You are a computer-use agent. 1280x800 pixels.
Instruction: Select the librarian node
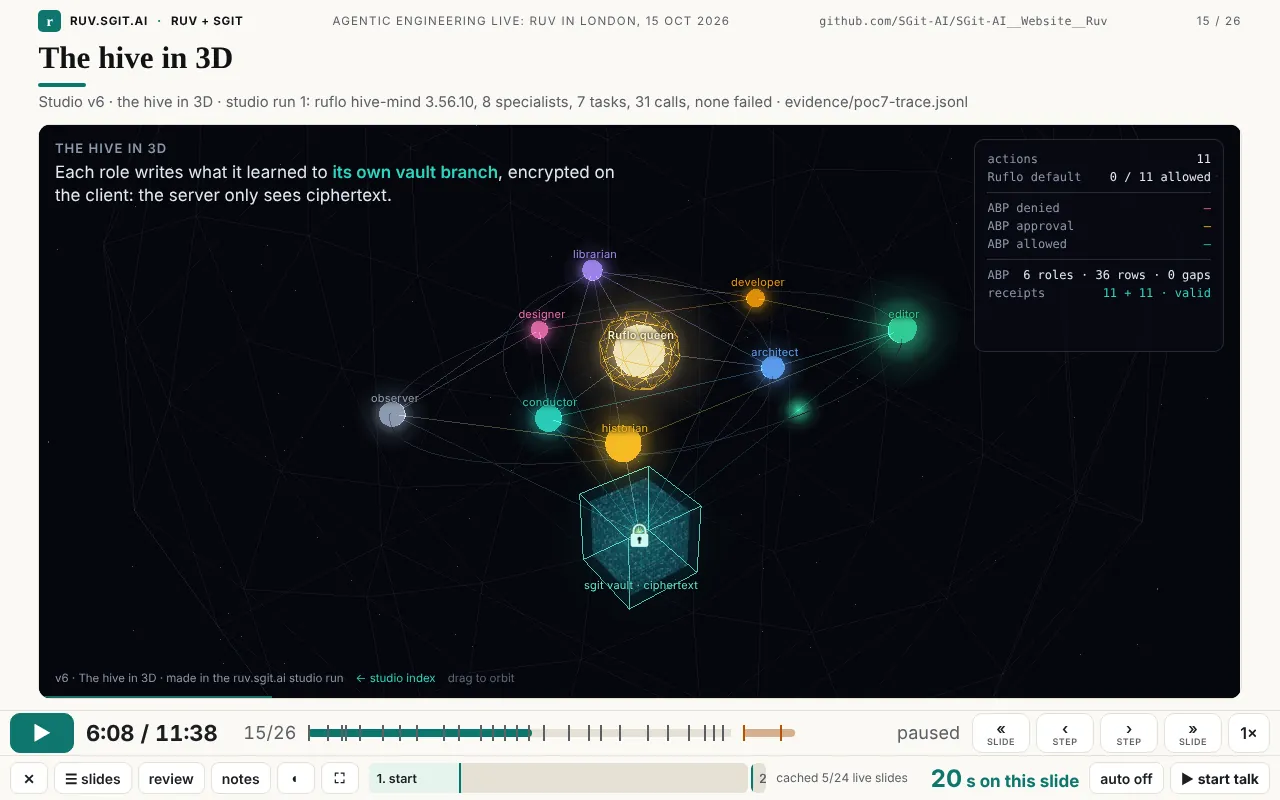click(593, 270)
